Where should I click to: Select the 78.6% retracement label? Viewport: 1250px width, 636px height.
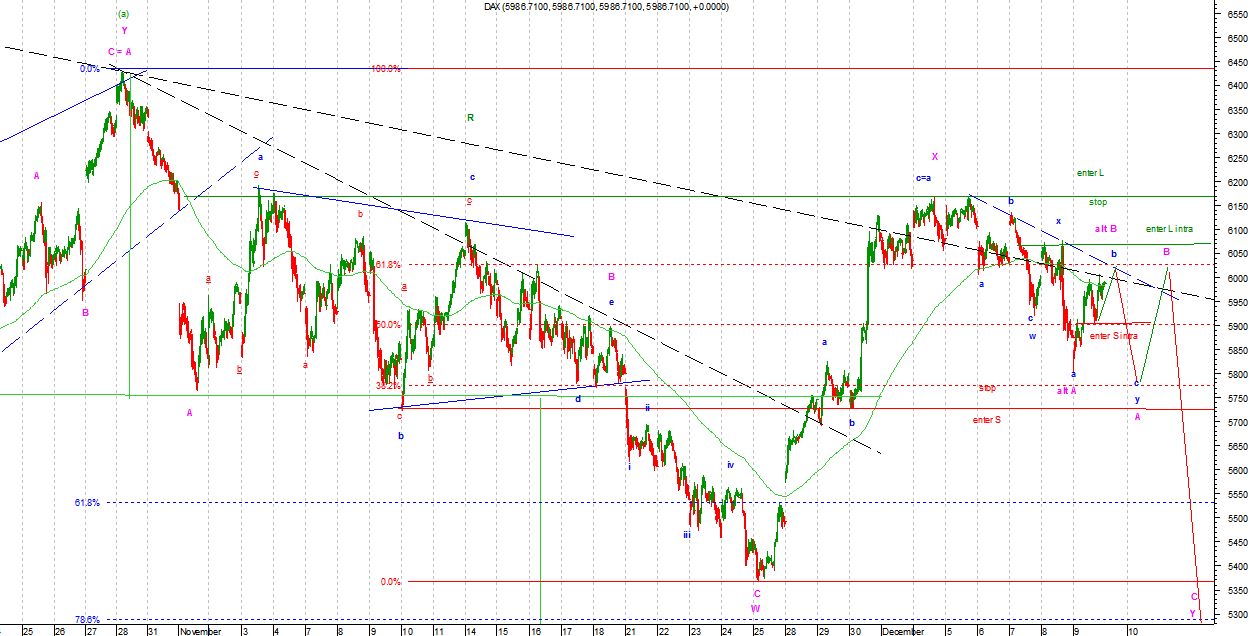click(87, 619)
